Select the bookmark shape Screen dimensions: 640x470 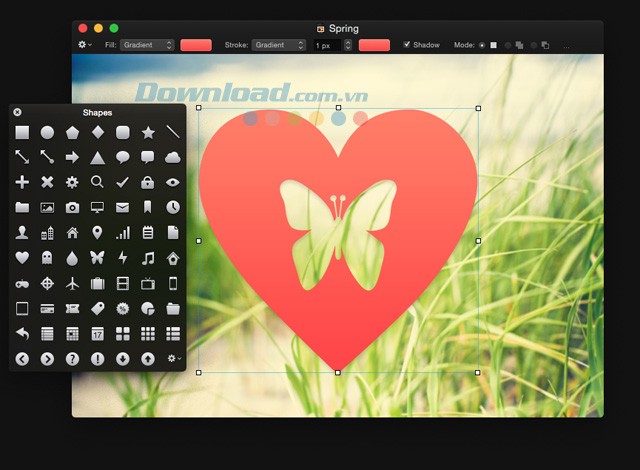click(x=147, y=207)
